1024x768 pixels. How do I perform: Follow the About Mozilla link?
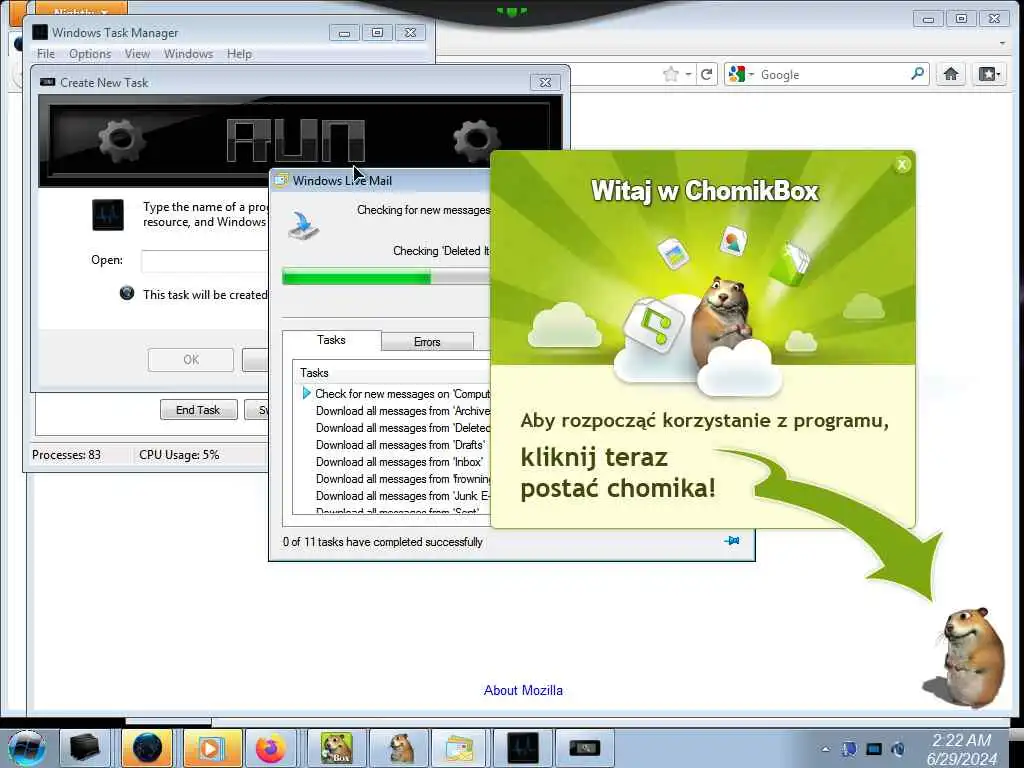tap(523, 690)
